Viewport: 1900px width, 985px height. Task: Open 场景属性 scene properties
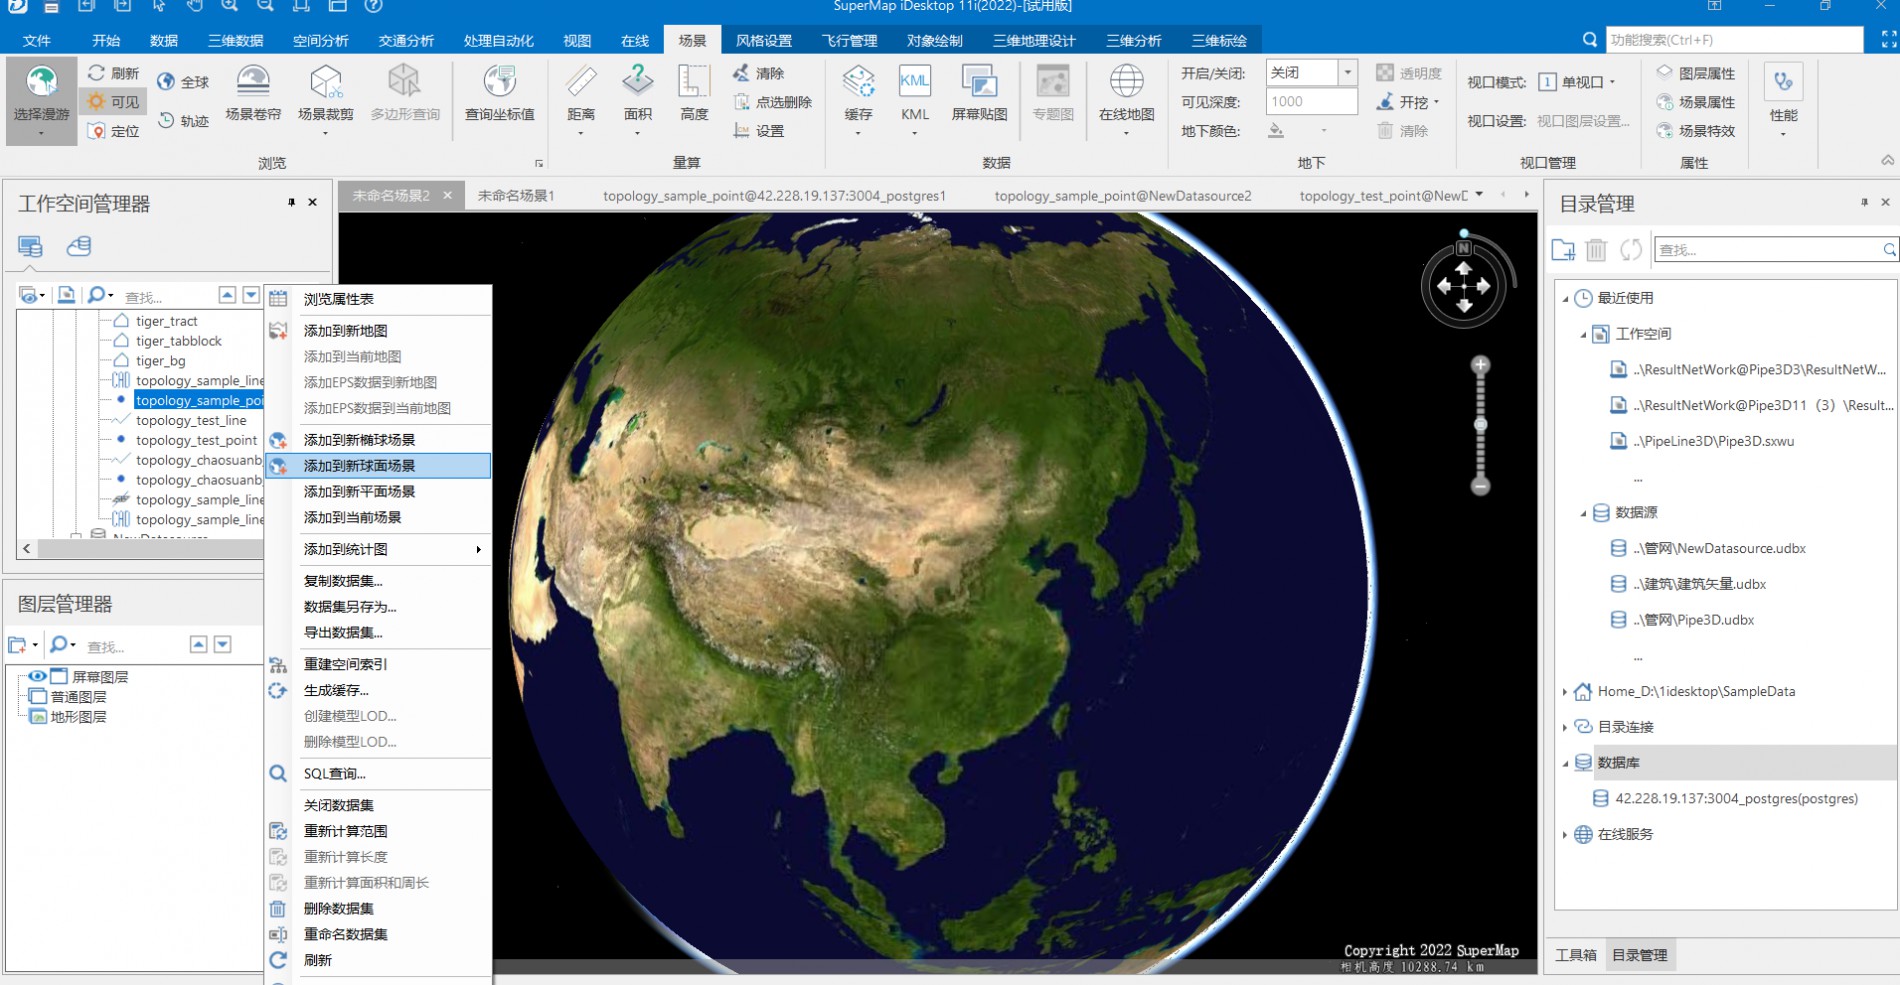click(1696, 102)
